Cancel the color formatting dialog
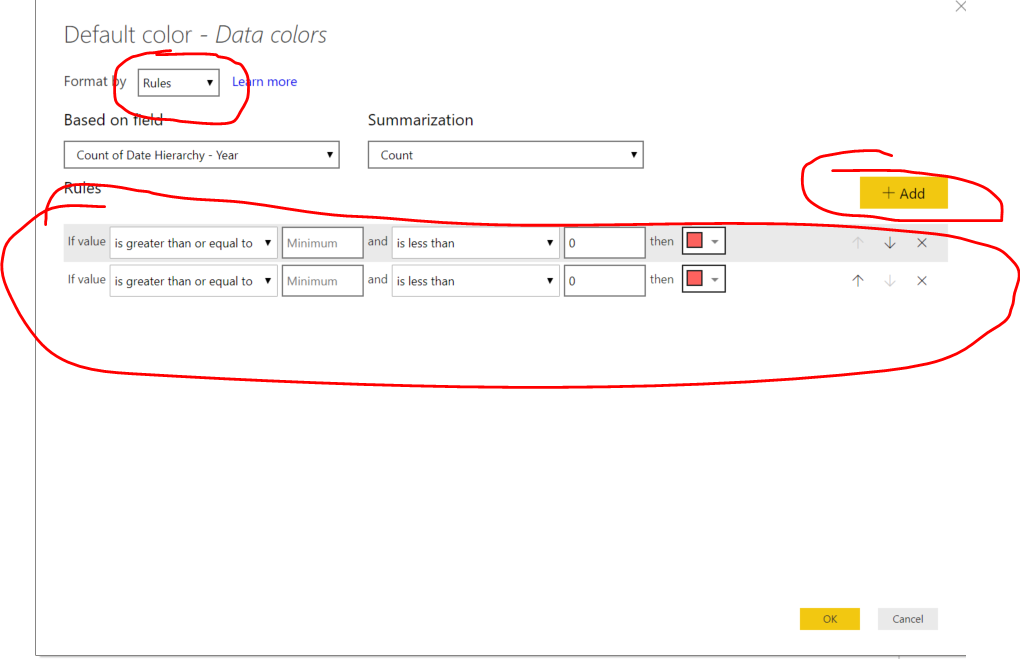The width and height of the screenshot is (1020, 659). (x=907, y=619)
